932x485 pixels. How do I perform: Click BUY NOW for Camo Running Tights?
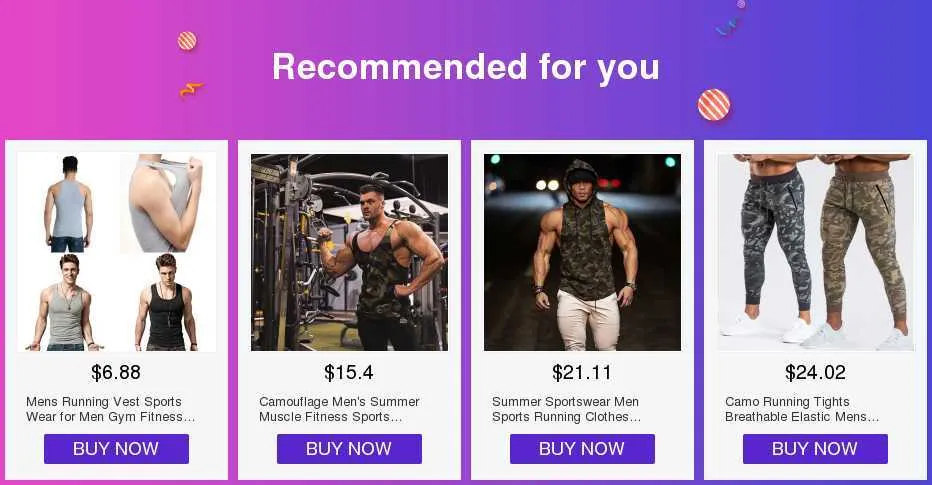[x=816, y=449]
